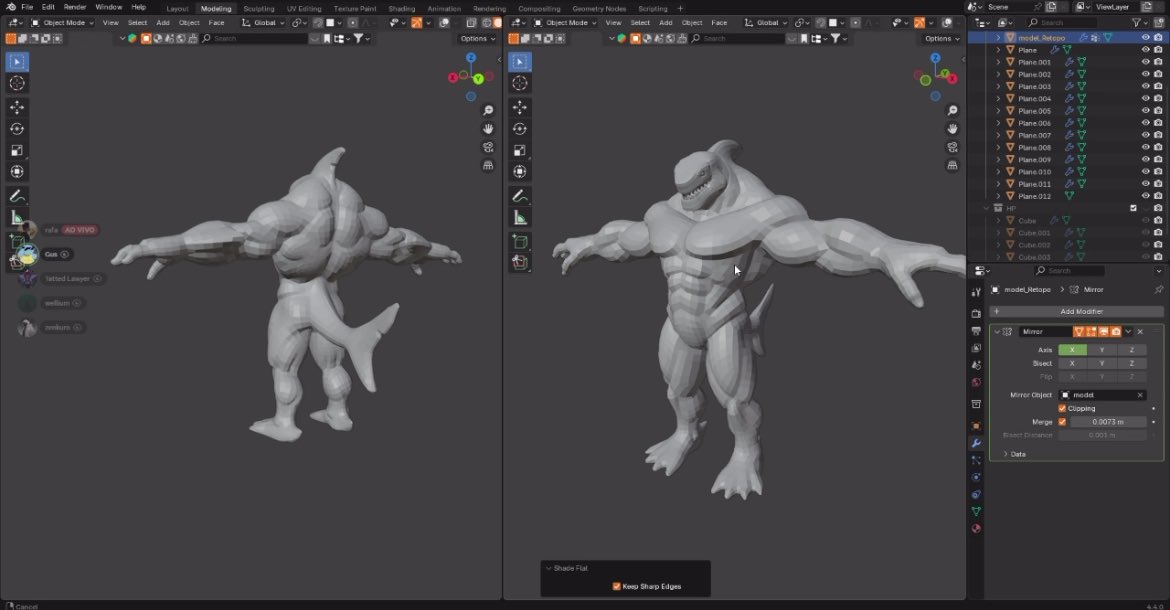Screen dimensions: 1170x610
Task: Enable Mirror Axis Y button
Action: (x=1102, y=350)
